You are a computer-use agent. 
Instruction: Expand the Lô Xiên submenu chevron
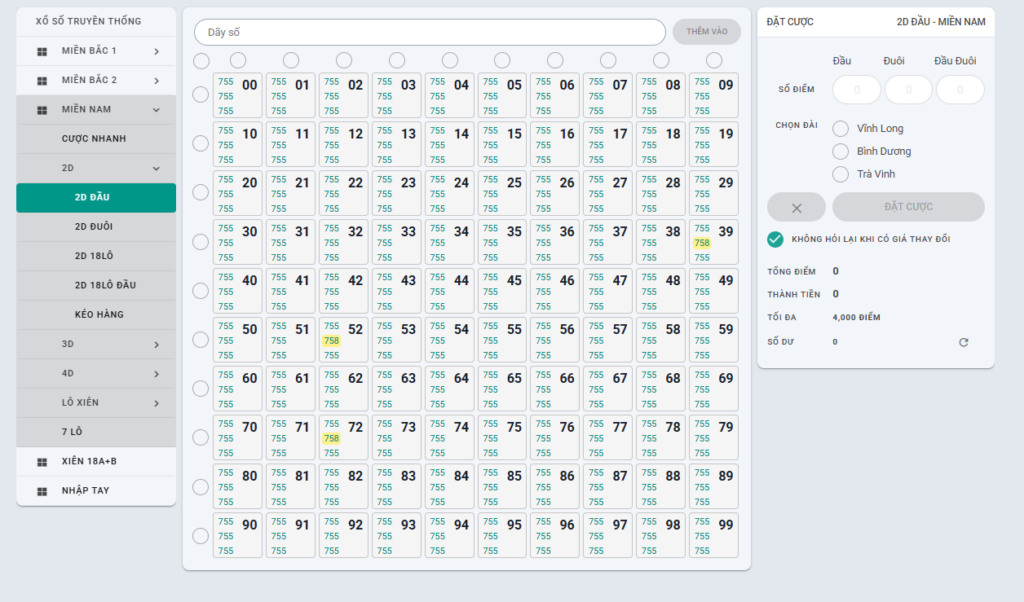(157, 403)
